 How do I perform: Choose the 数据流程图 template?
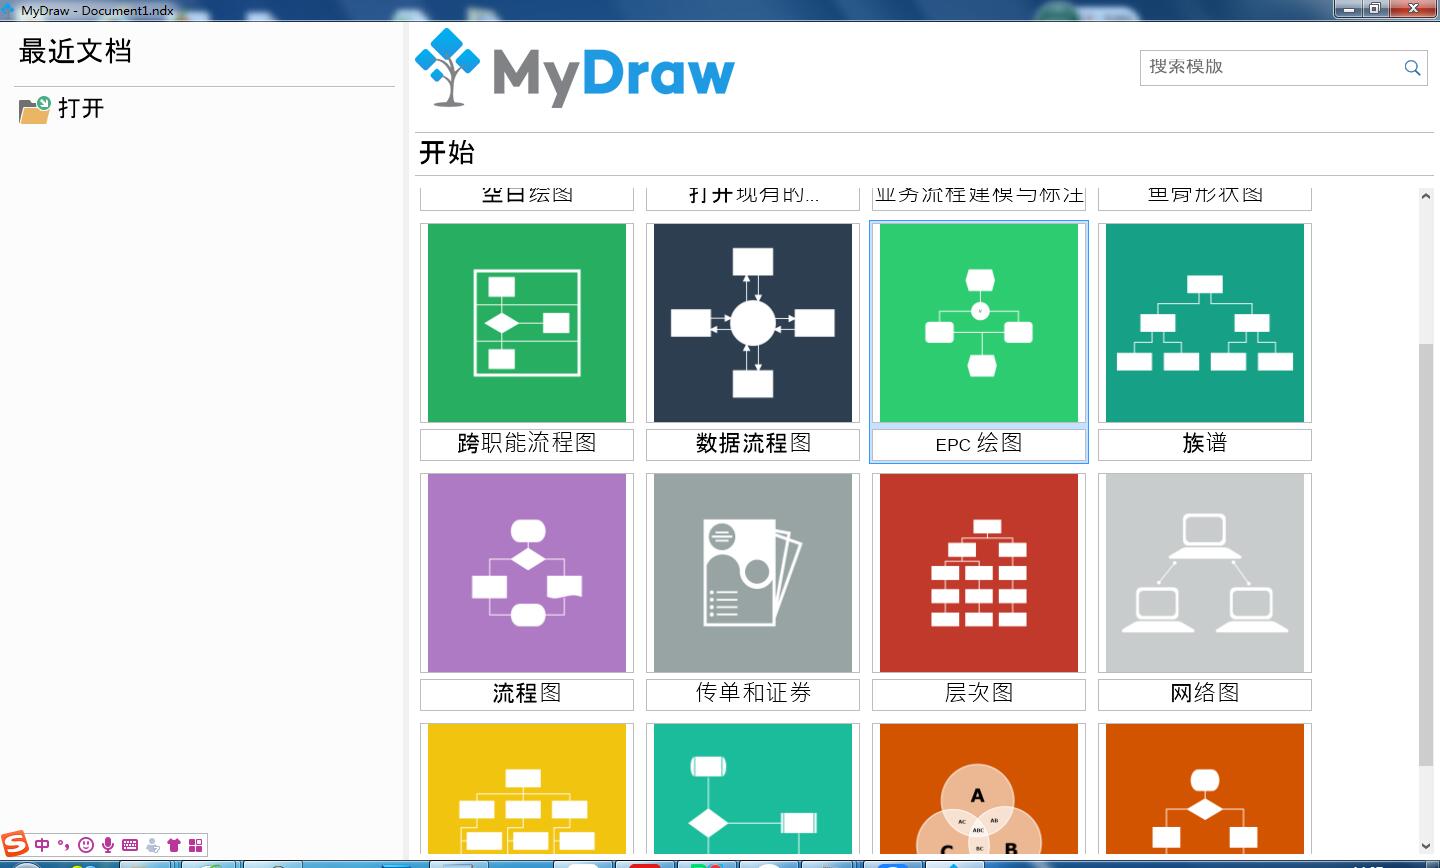[753, 341]
